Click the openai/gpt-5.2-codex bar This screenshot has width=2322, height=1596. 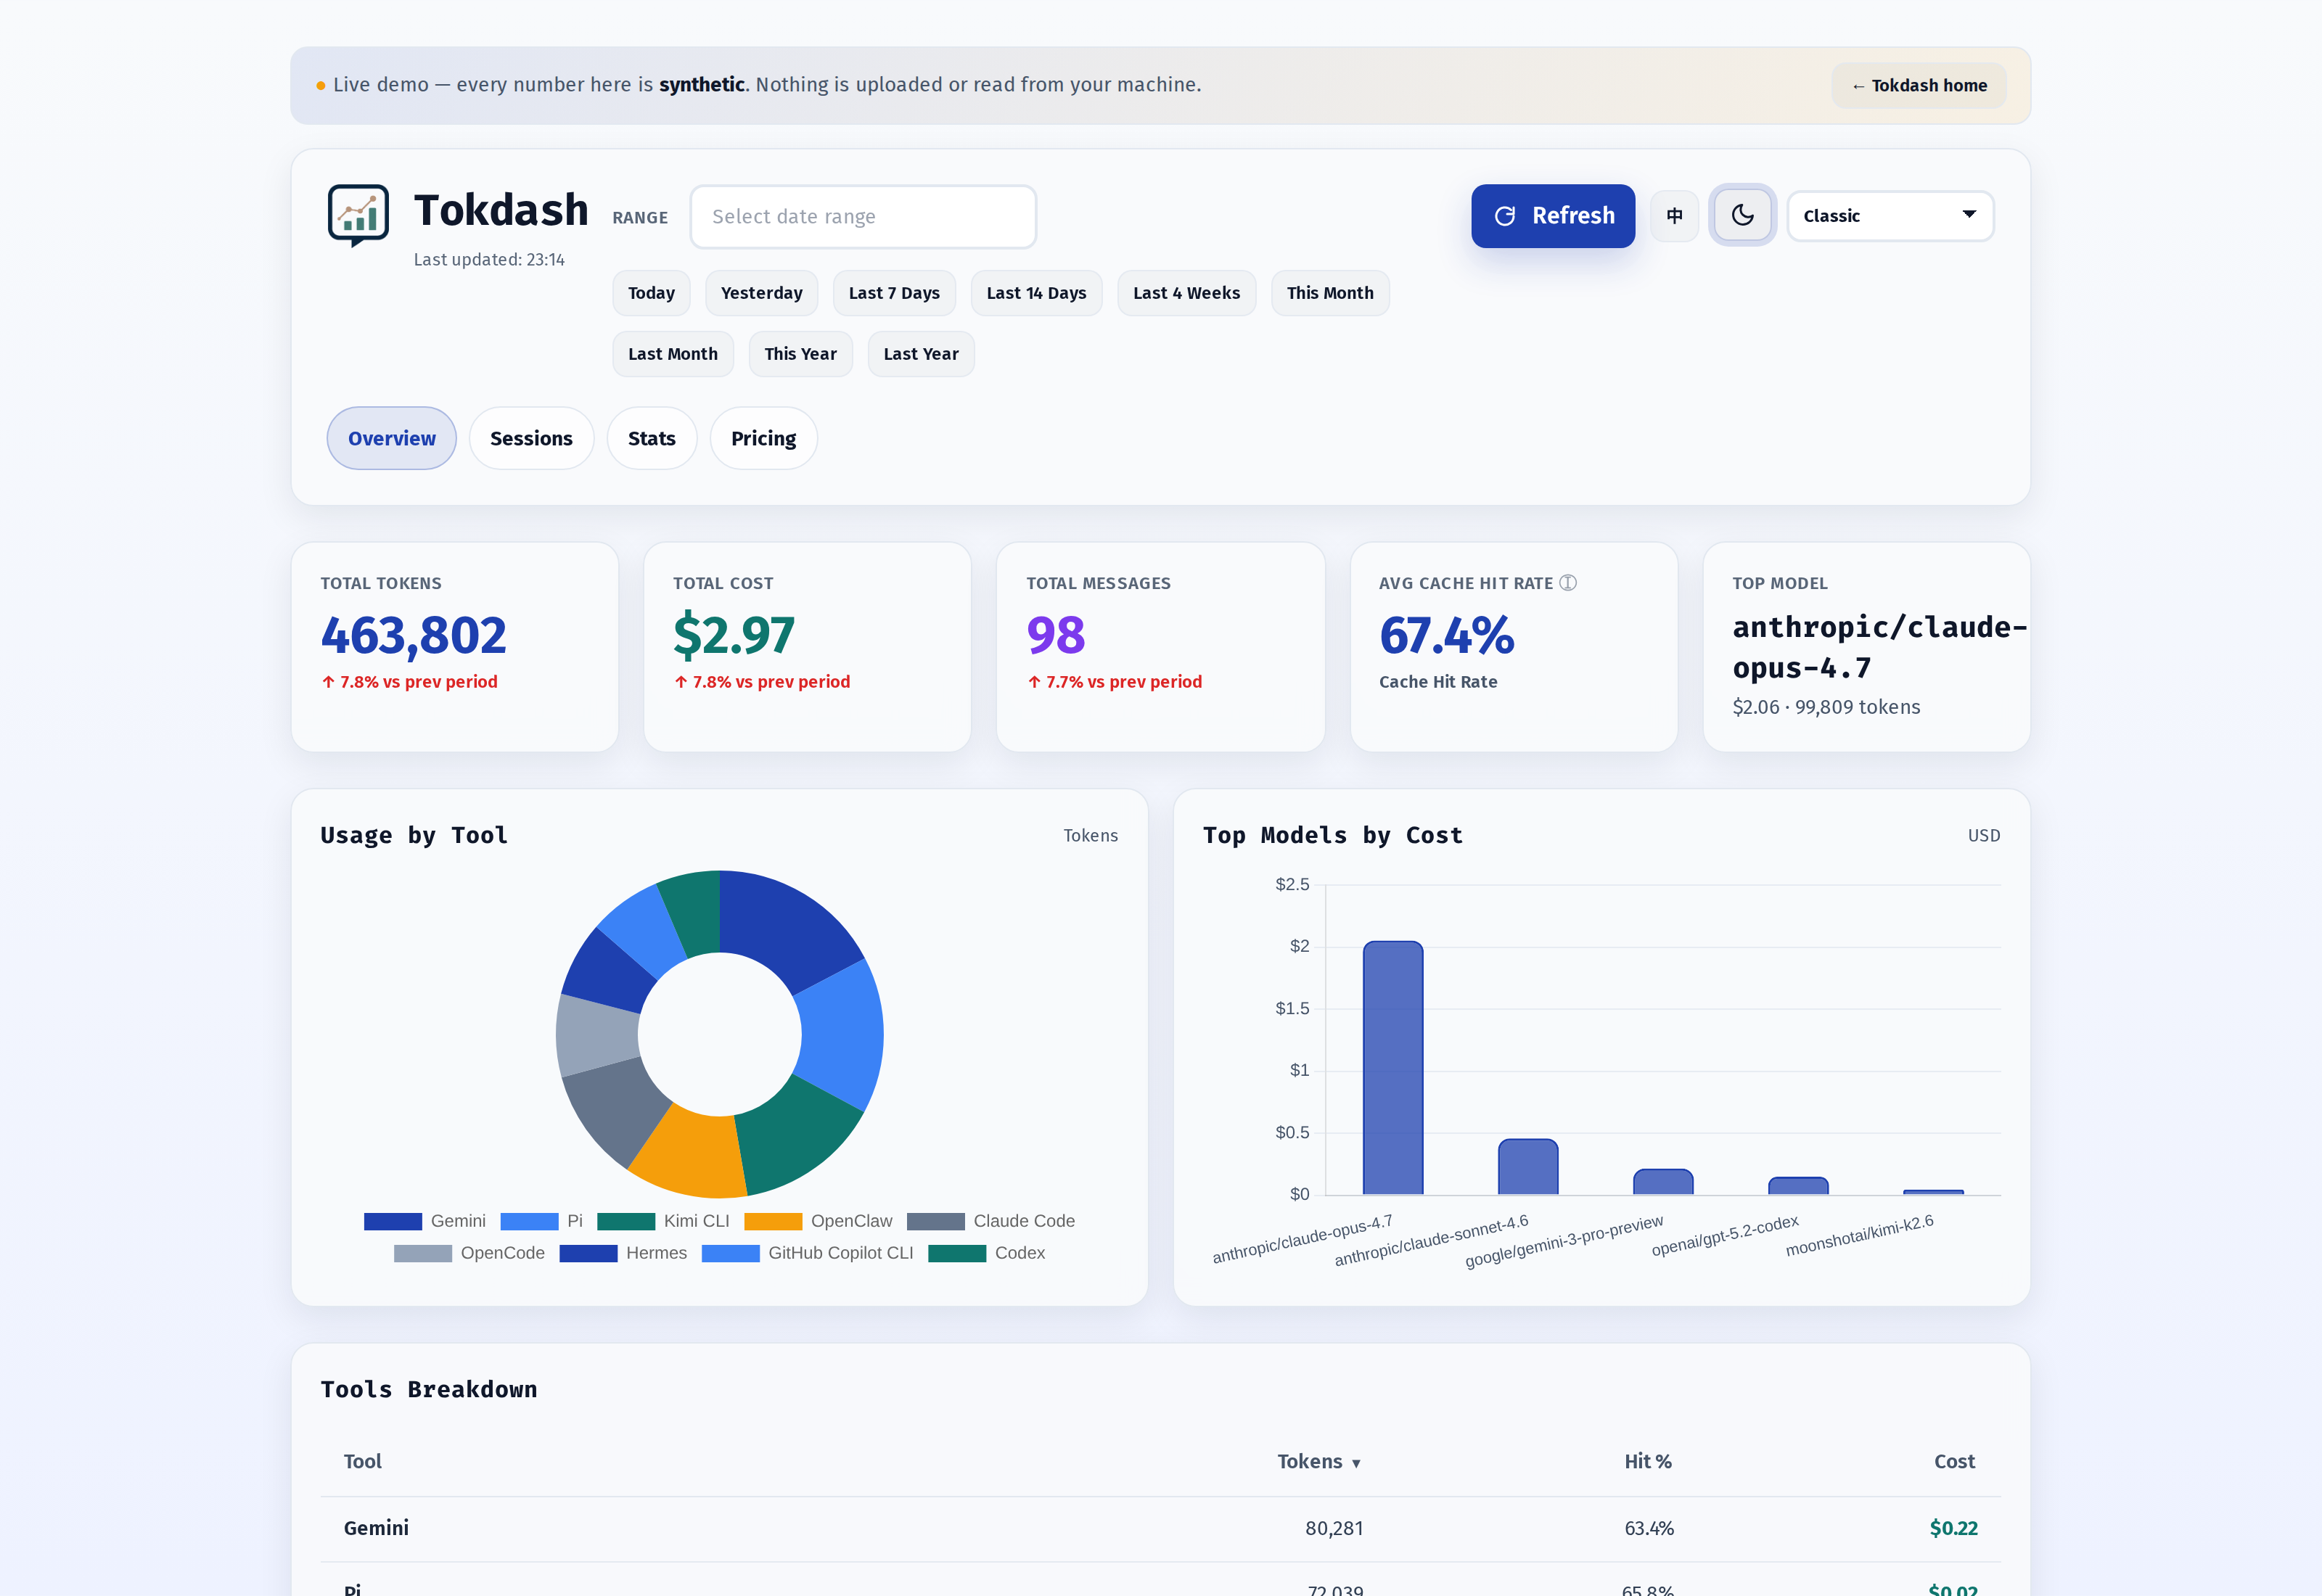click(1798, 1186)
